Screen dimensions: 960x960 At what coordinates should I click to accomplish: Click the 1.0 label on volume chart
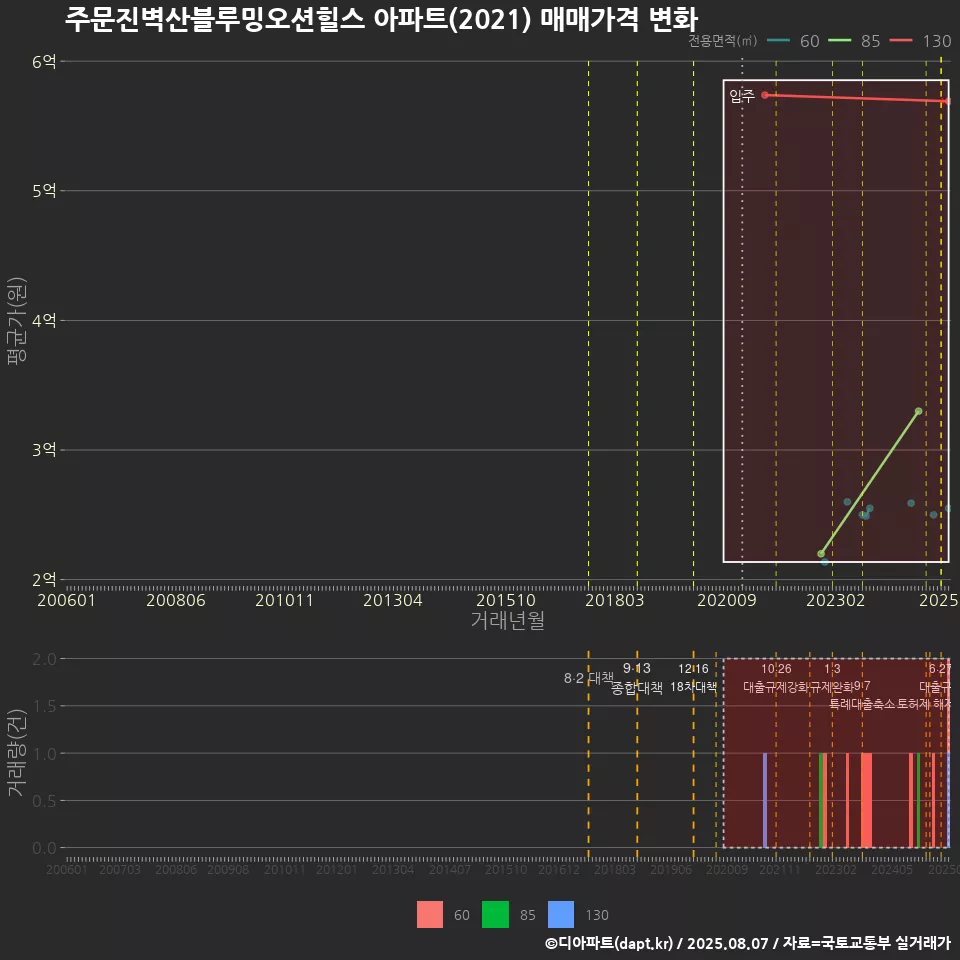(x=44, y=754)
